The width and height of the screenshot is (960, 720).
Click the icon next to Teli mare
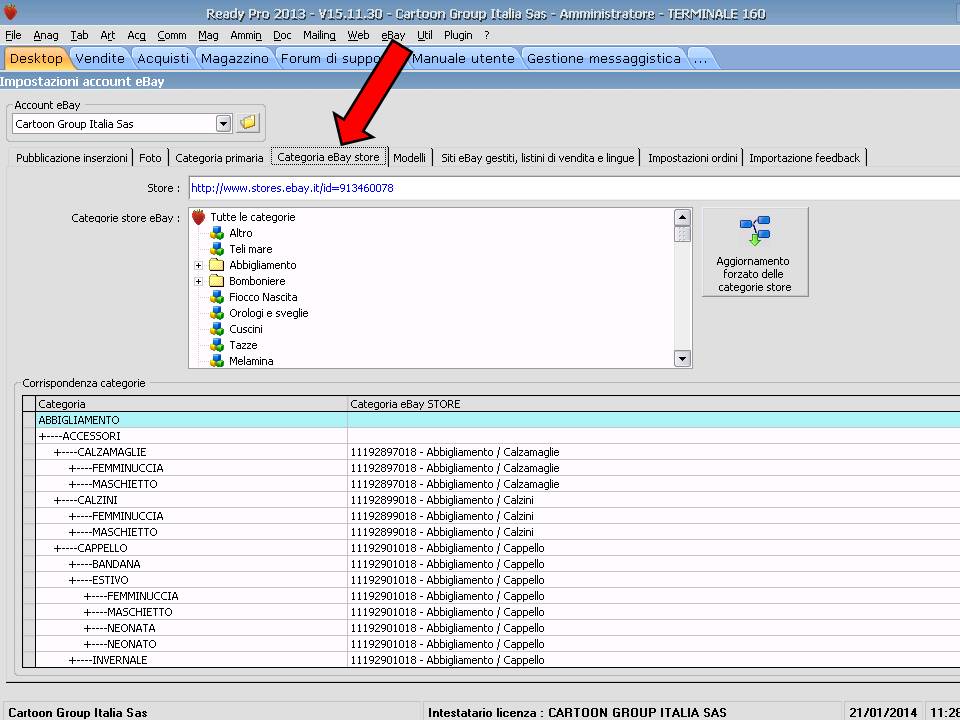click(x=217, y=249)
